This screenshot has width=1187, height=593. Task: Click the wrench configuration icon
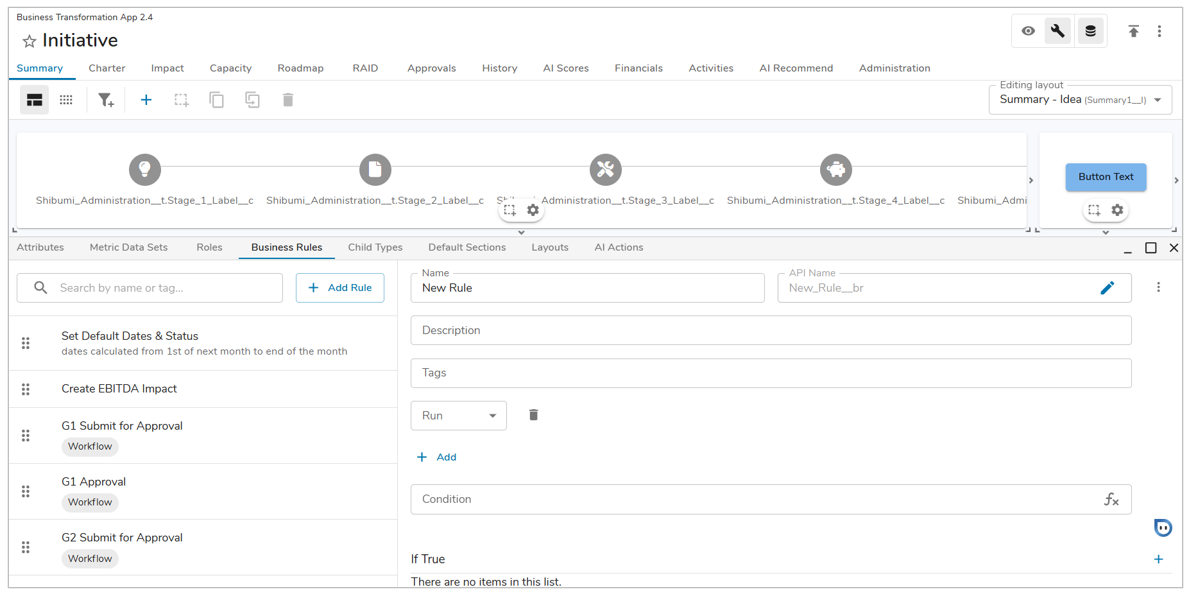(x=1058, y=31)
